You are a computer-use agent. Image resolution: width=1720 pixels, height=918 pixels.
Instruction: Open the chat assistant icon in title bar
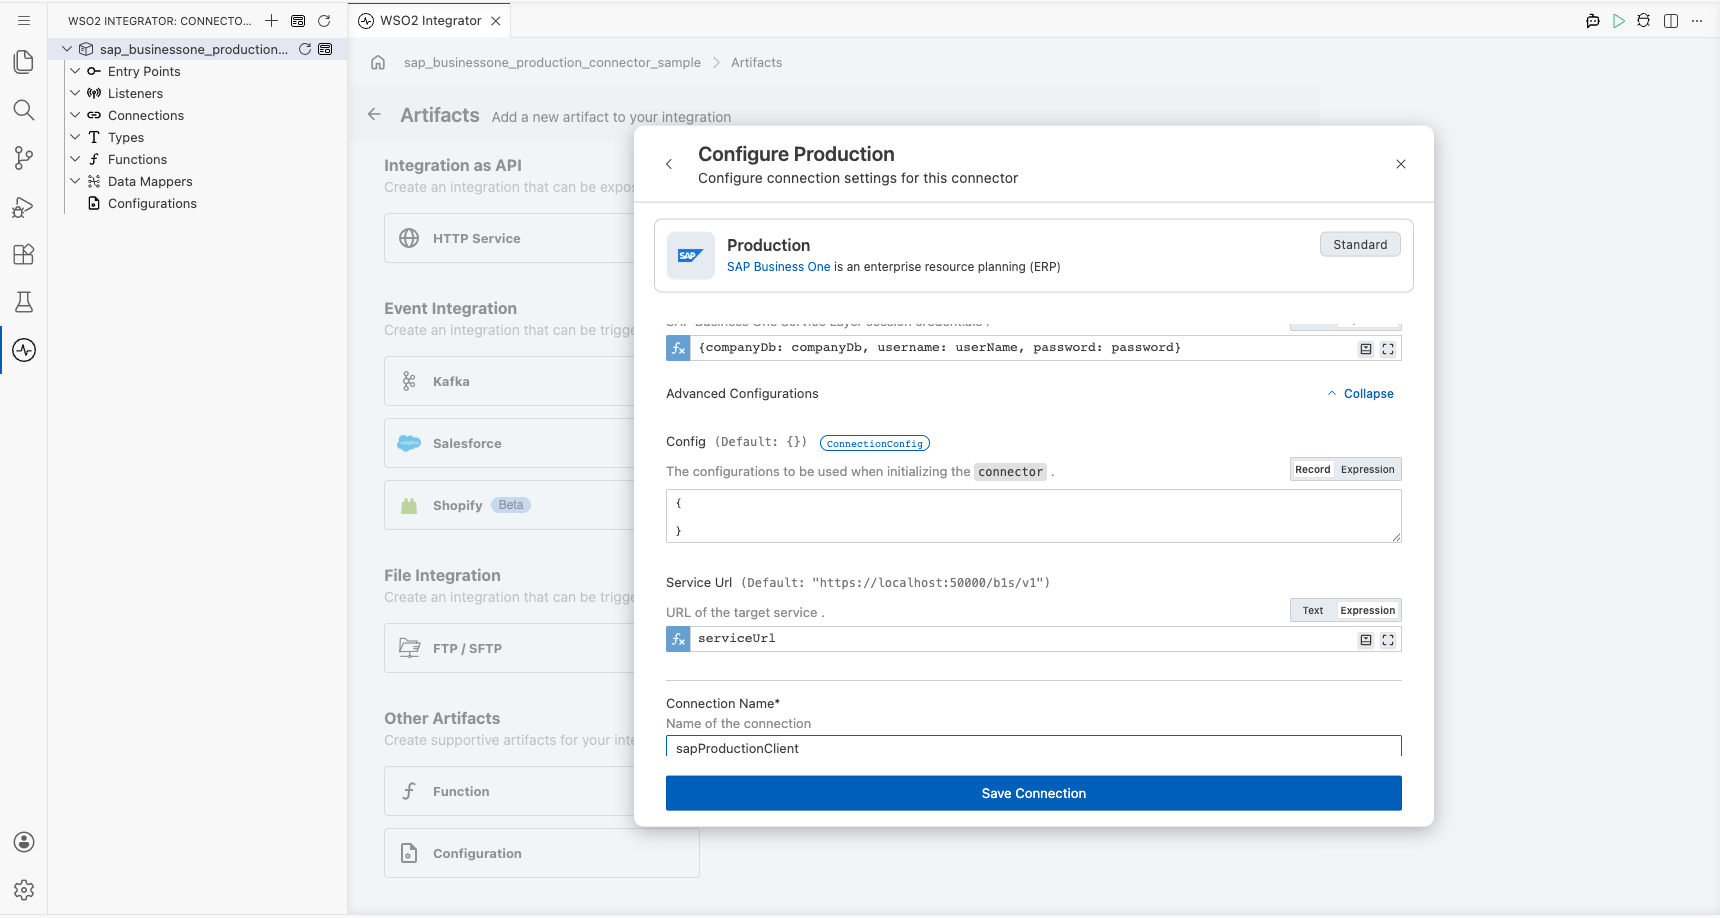1593,20
